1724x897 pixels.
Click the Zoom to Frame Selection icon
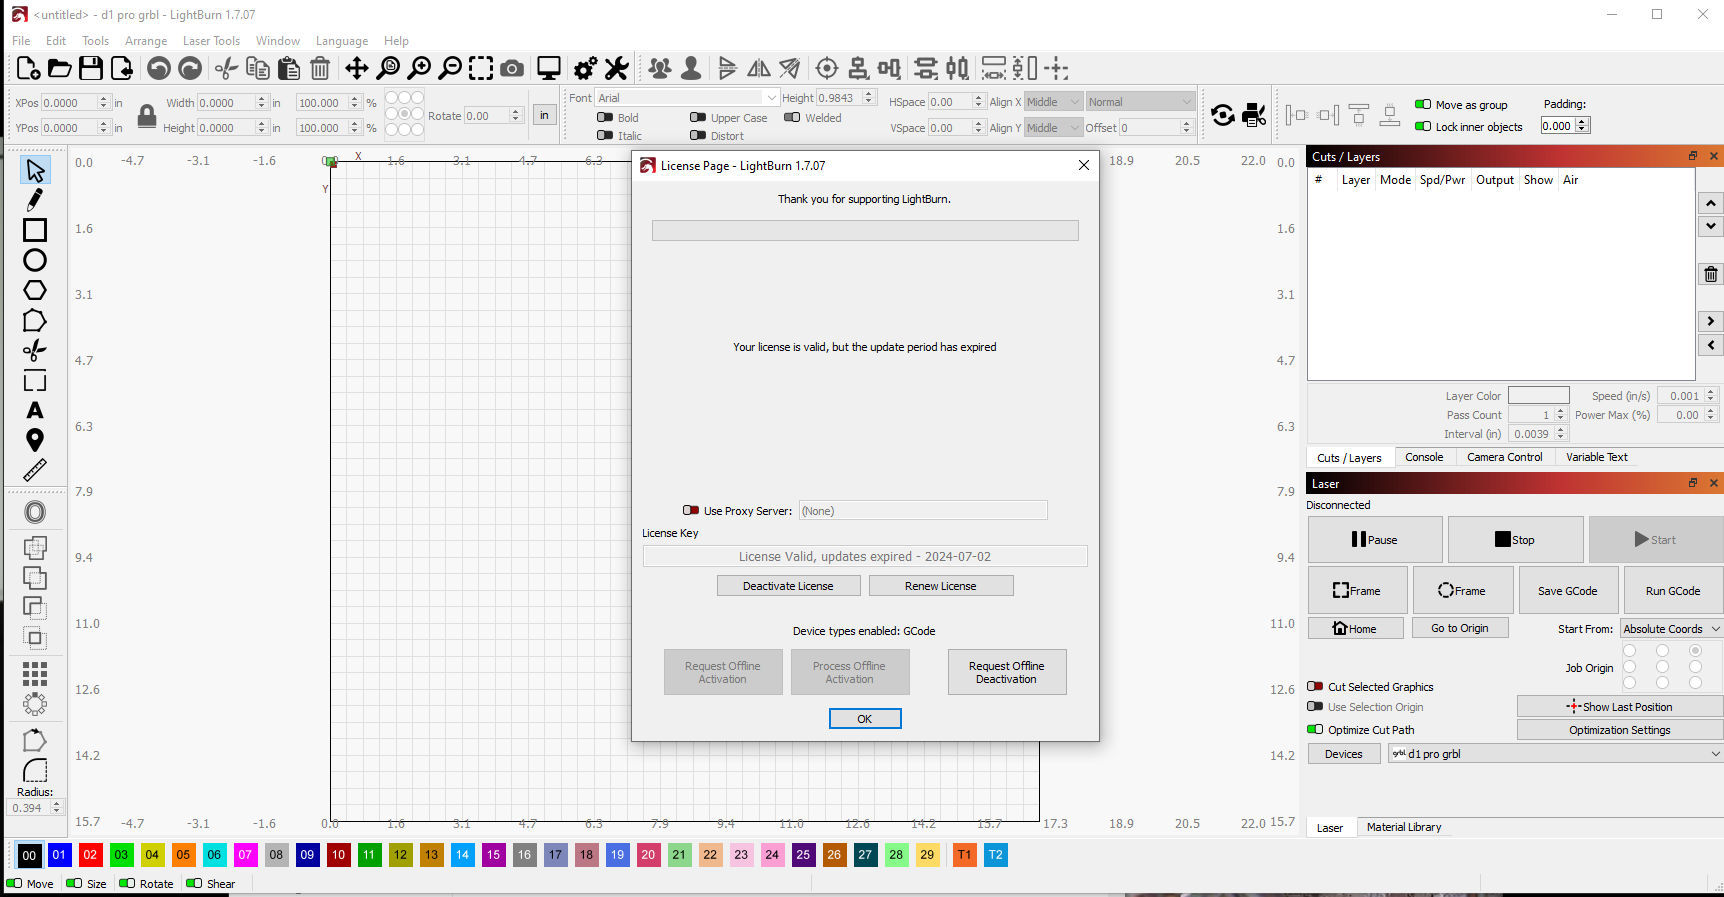click(x=481, y=68)
